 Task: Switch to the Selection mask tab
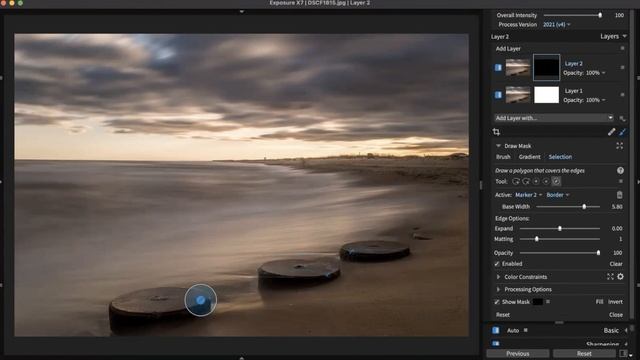[x=560, y=157]
